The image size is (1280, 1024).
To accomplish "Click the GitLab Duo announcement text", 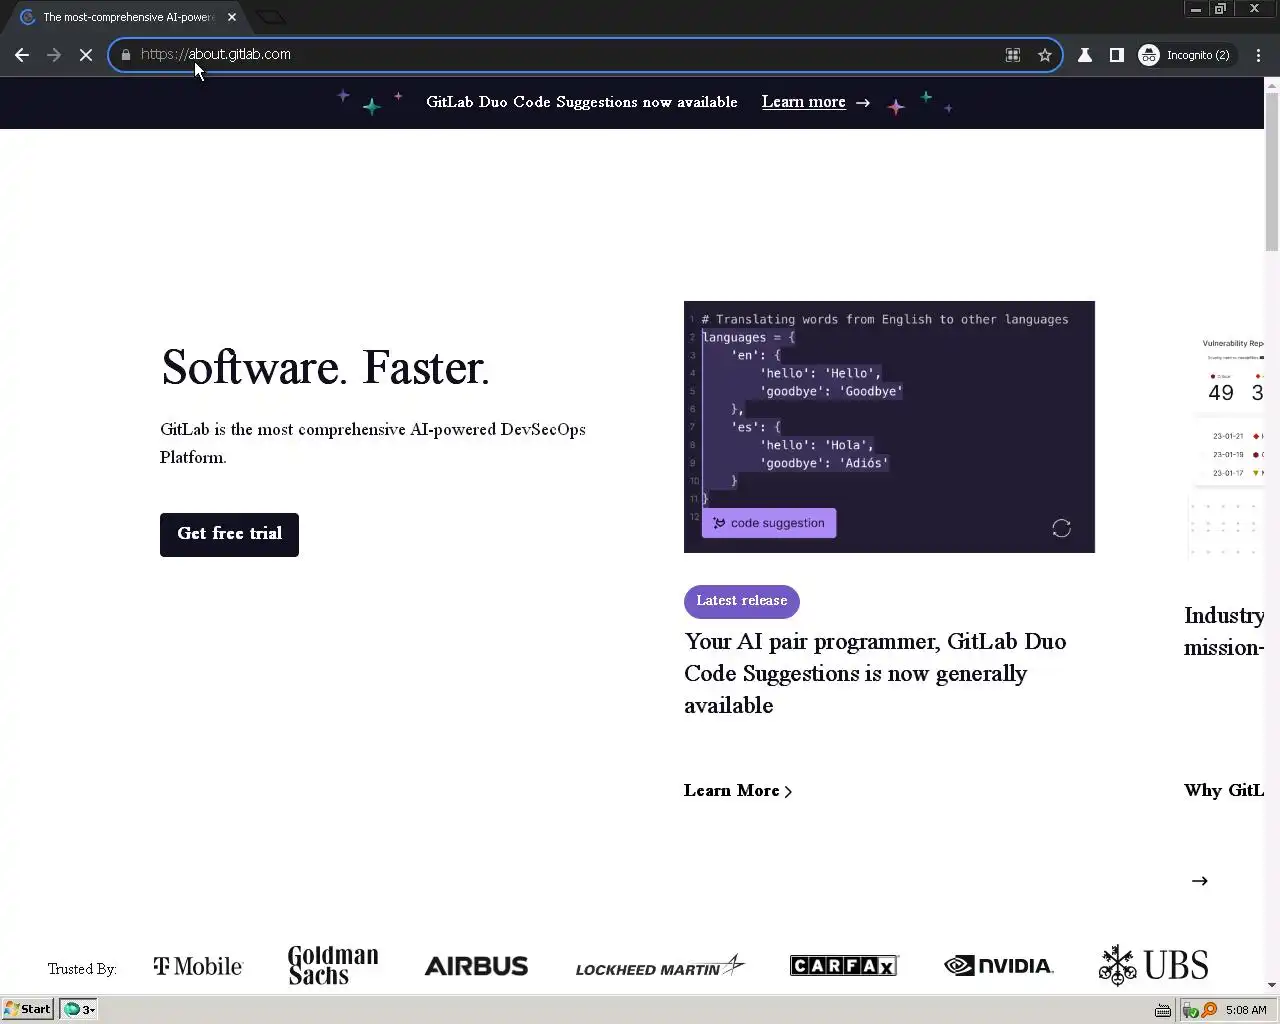I will click(x=582, y=102).
